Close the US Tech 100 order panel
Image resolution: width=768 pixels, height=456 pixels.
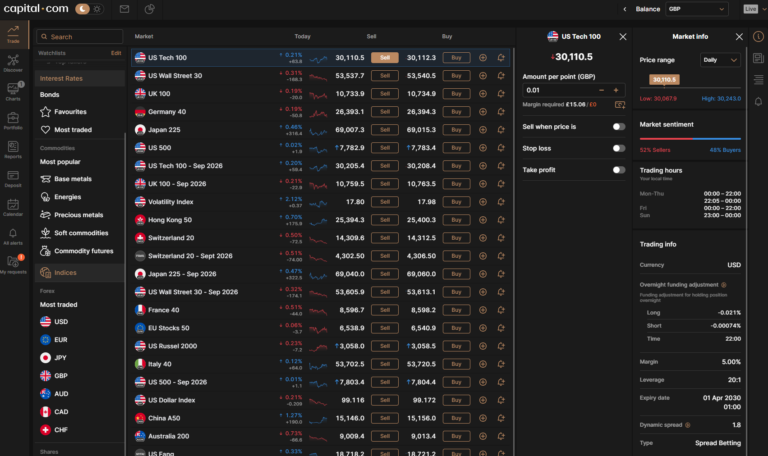623,37
